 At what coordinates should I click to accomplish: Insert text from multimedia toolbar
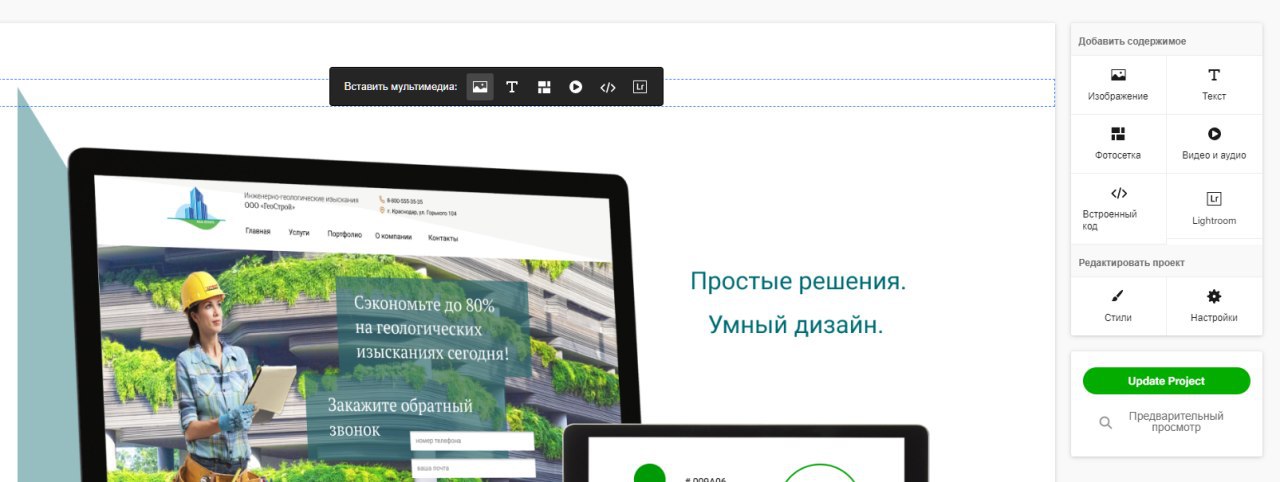click(x=512, y=87)
